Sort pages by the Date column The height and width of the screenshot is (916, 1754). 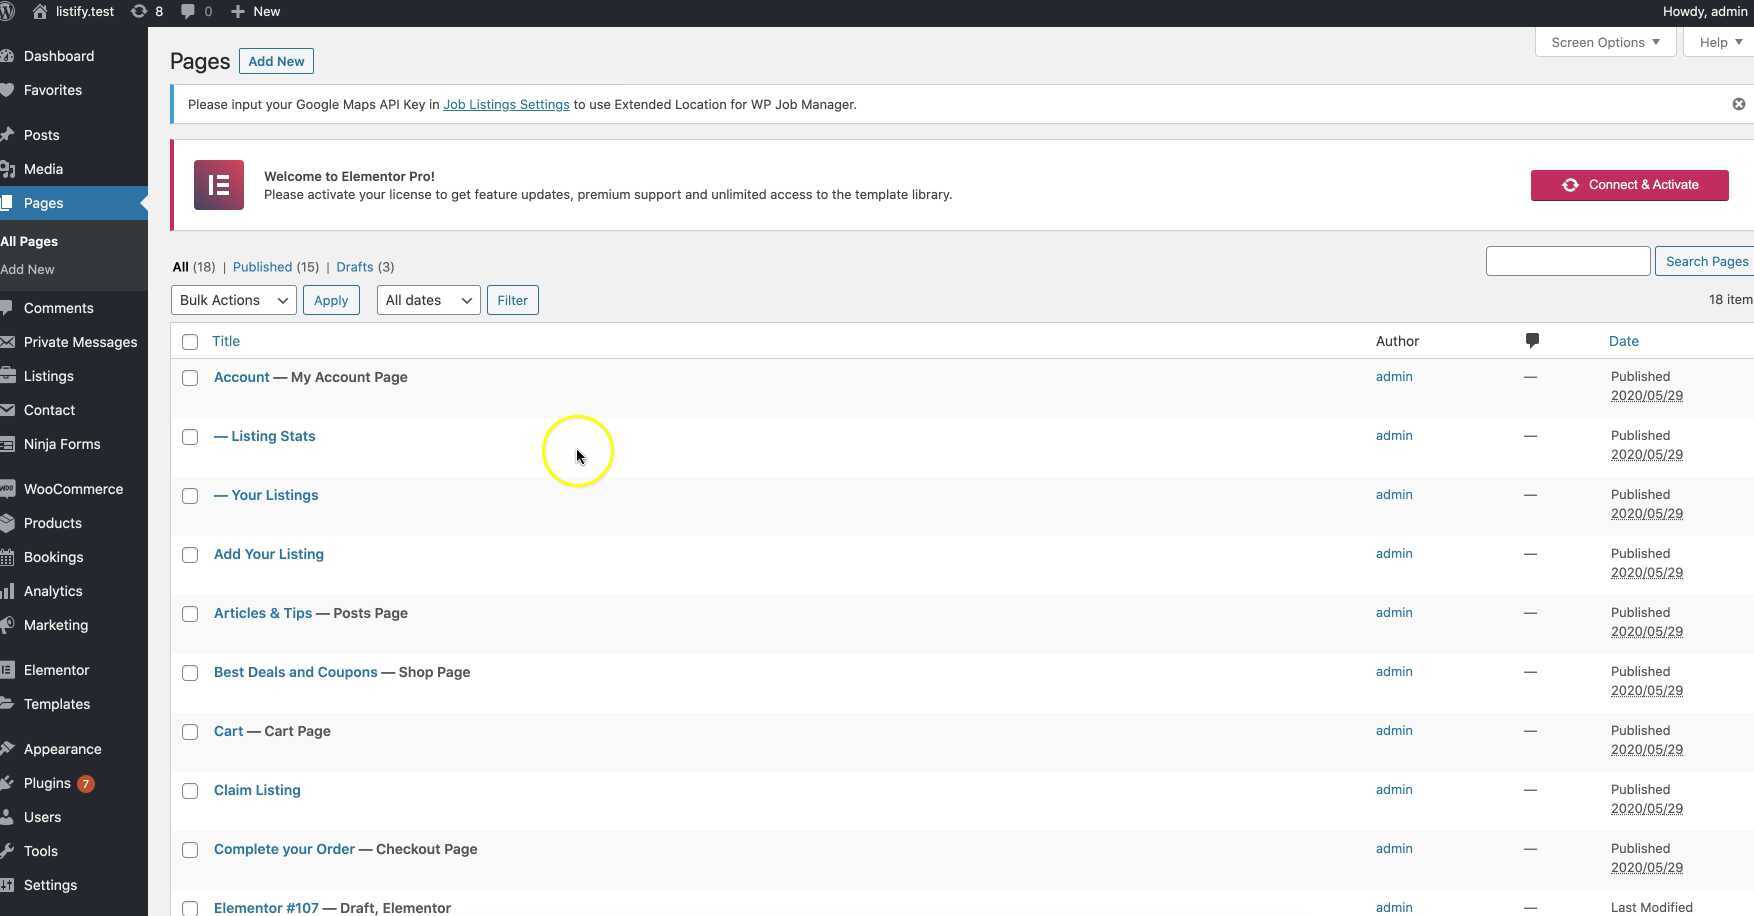(1623, 341)
